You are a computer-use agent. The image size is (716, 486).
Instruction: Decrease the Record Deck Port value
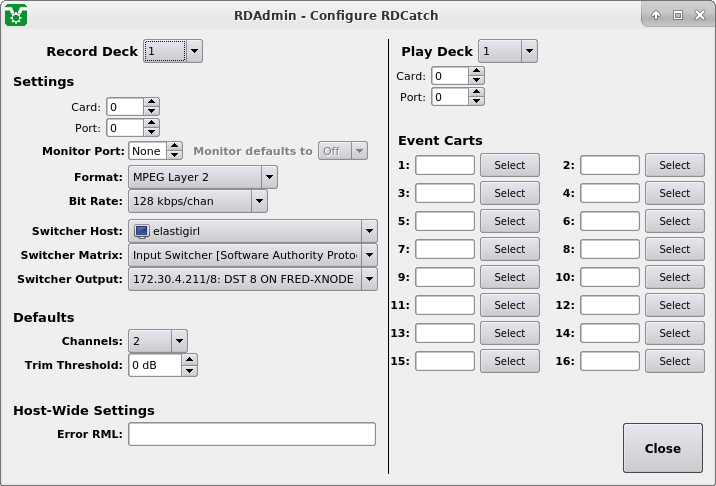tap(151, 133)
